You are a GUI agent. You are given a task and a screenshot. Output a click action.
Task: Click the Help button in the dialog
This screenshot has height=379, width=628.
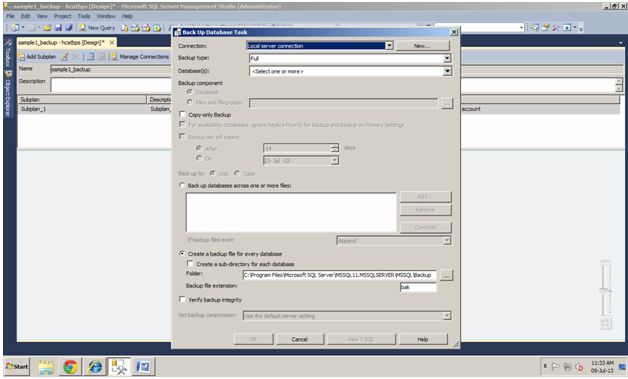(423, 339)
